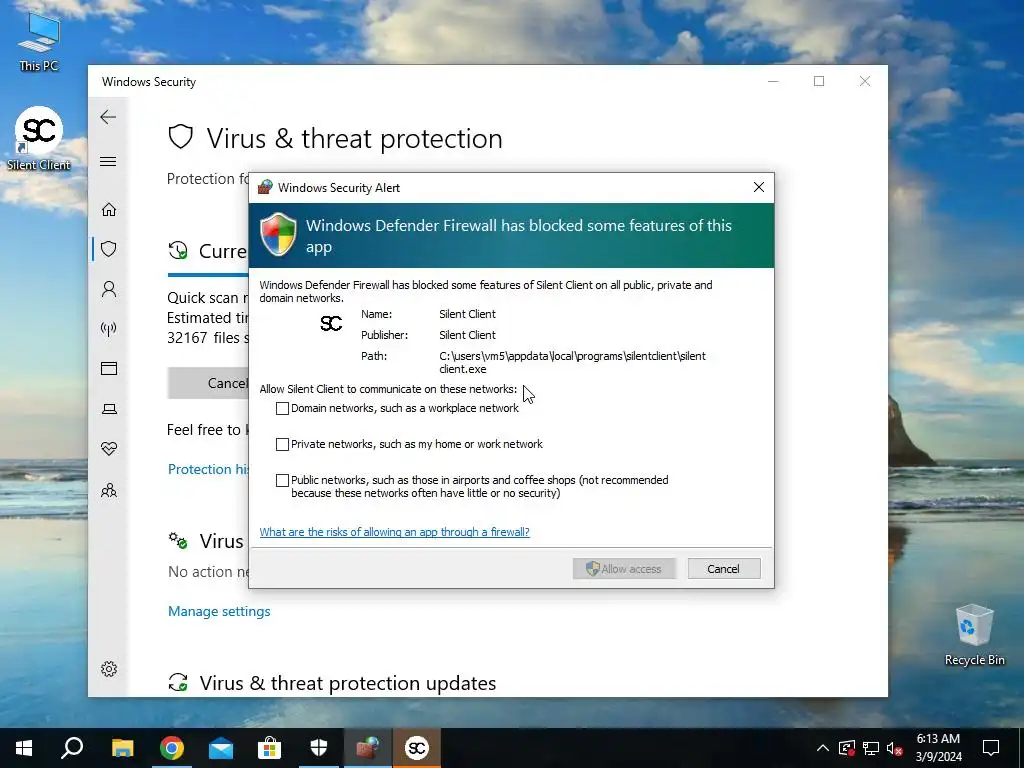The width and height of the screenshot is (1024, 768).
Task: Select the Silent Client desktop shortcut
Action: 39,139
